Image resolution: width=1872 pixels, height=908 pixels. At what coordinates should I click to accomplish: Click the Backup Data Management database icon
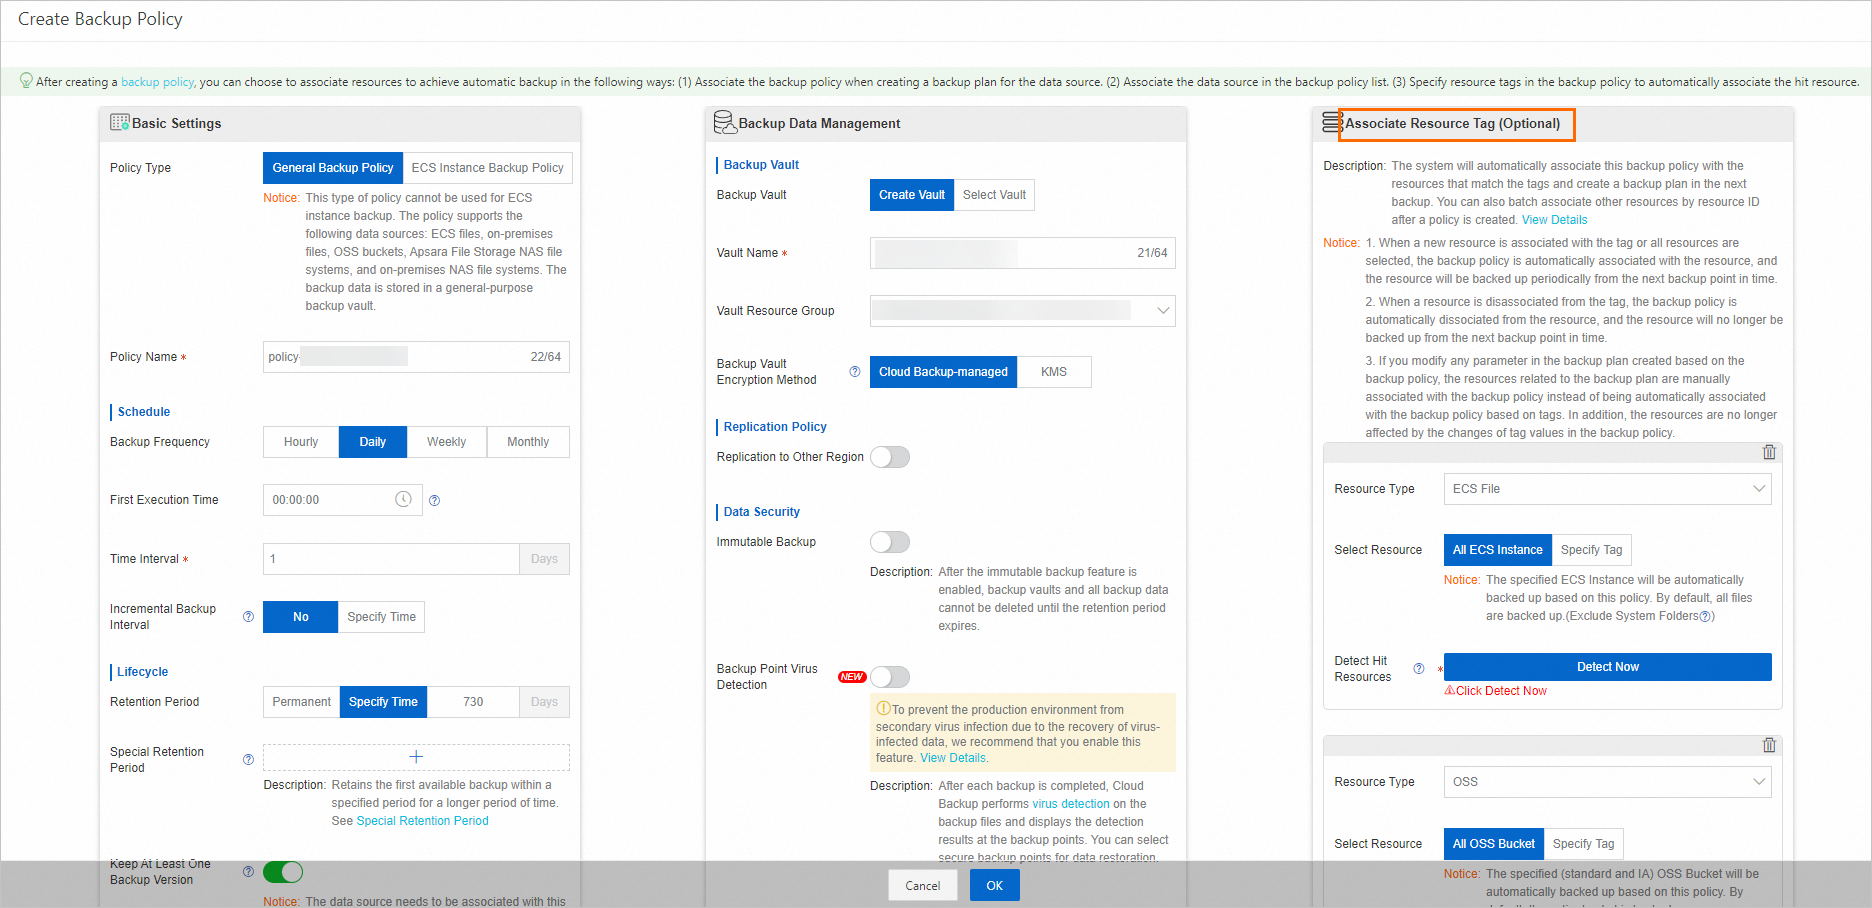pos(725,123)
